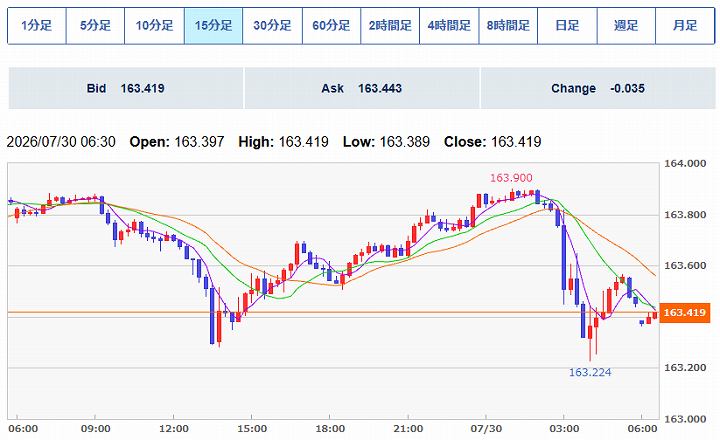Open the 10分足 timeframe tab
The image size is (720, 440).
tap(154, 26)
